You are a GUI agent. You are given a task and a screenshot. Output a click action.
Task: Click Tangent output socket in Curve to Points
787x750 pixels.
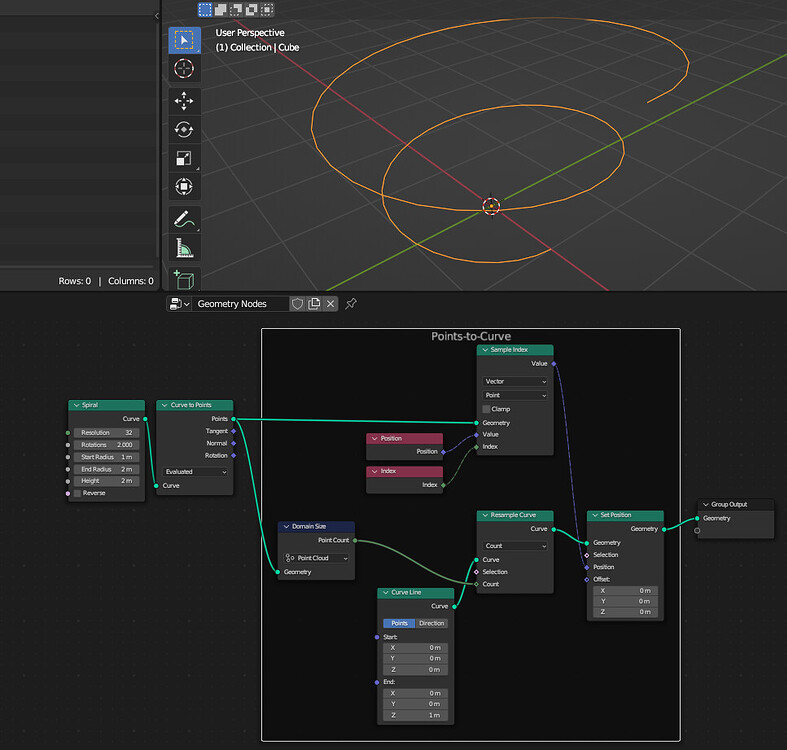(233, 431)
